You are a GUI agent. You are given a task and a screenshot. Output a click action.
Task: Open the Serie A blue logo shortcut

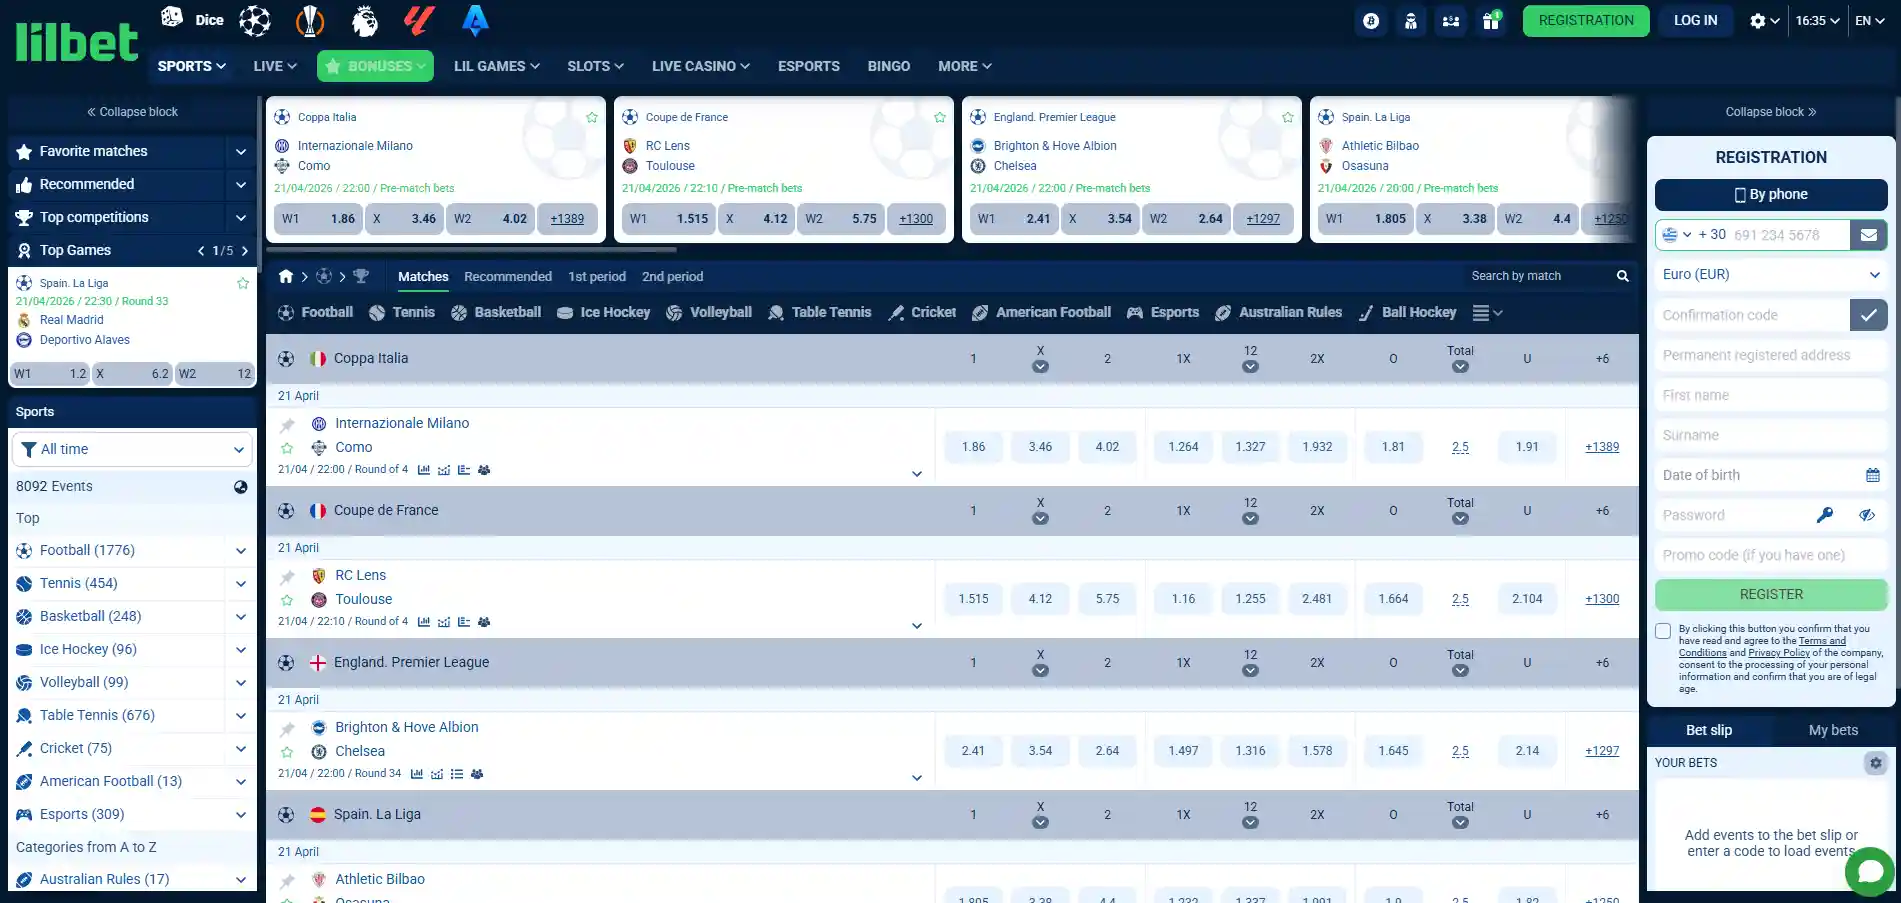tap(475, 20)
